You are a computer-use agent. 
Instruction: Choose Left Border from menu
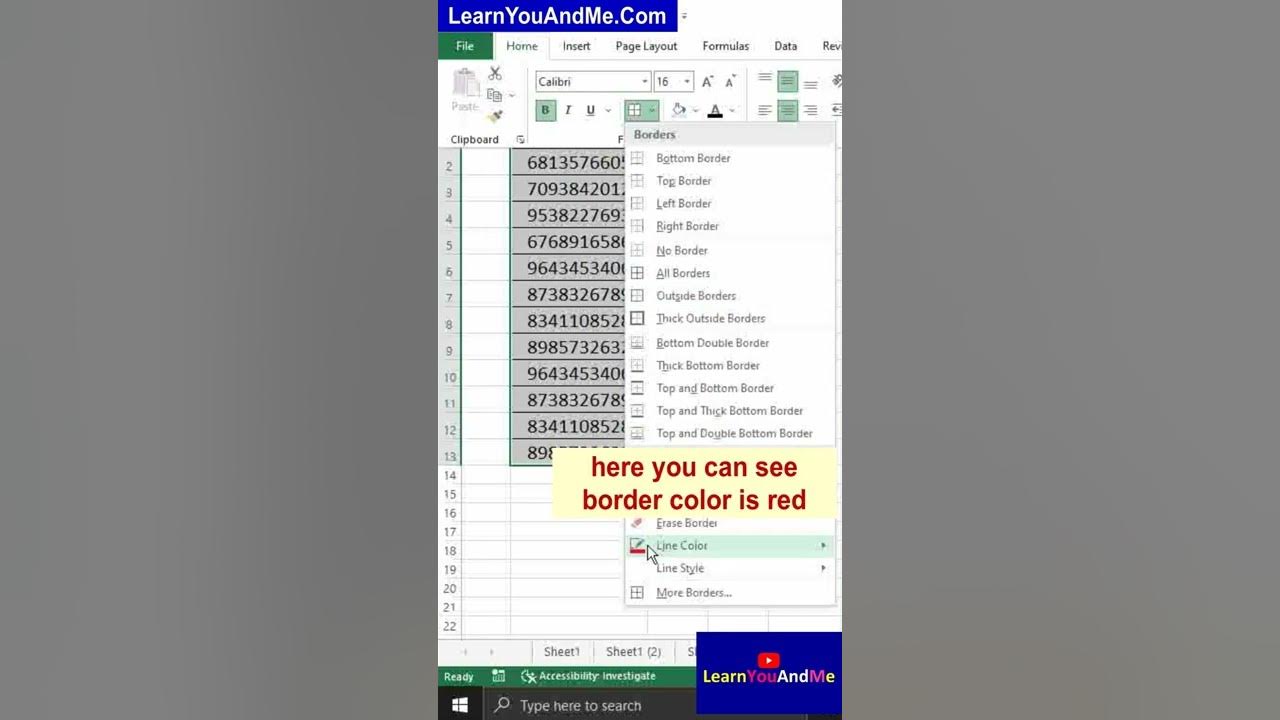point(730,203)
